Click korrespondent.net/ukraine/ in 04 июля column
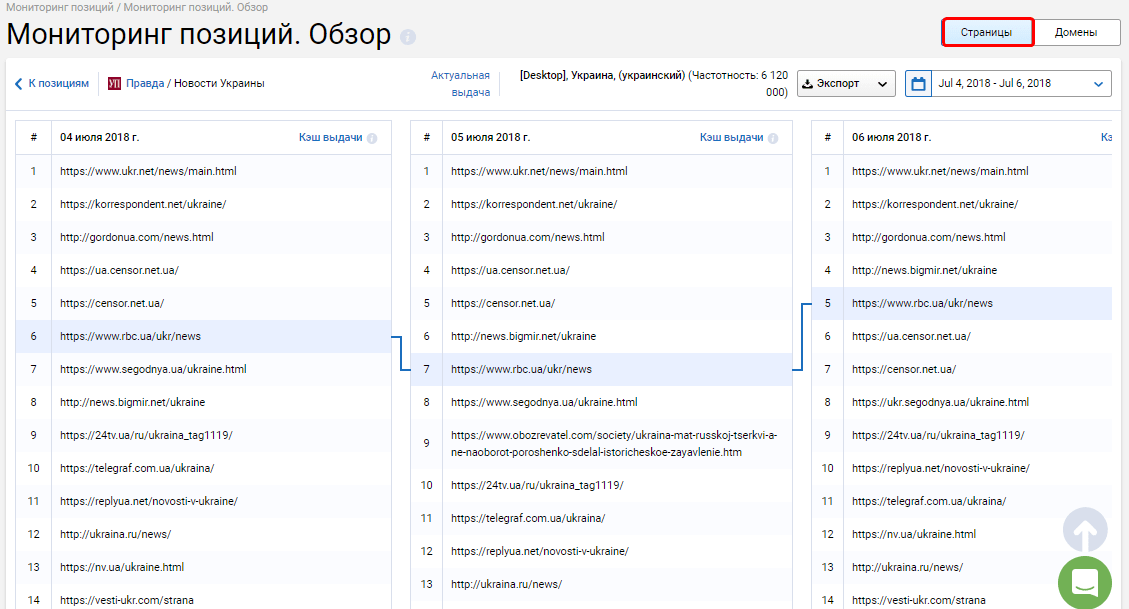This screenshot has height=609, width=1129. [143, 204]
